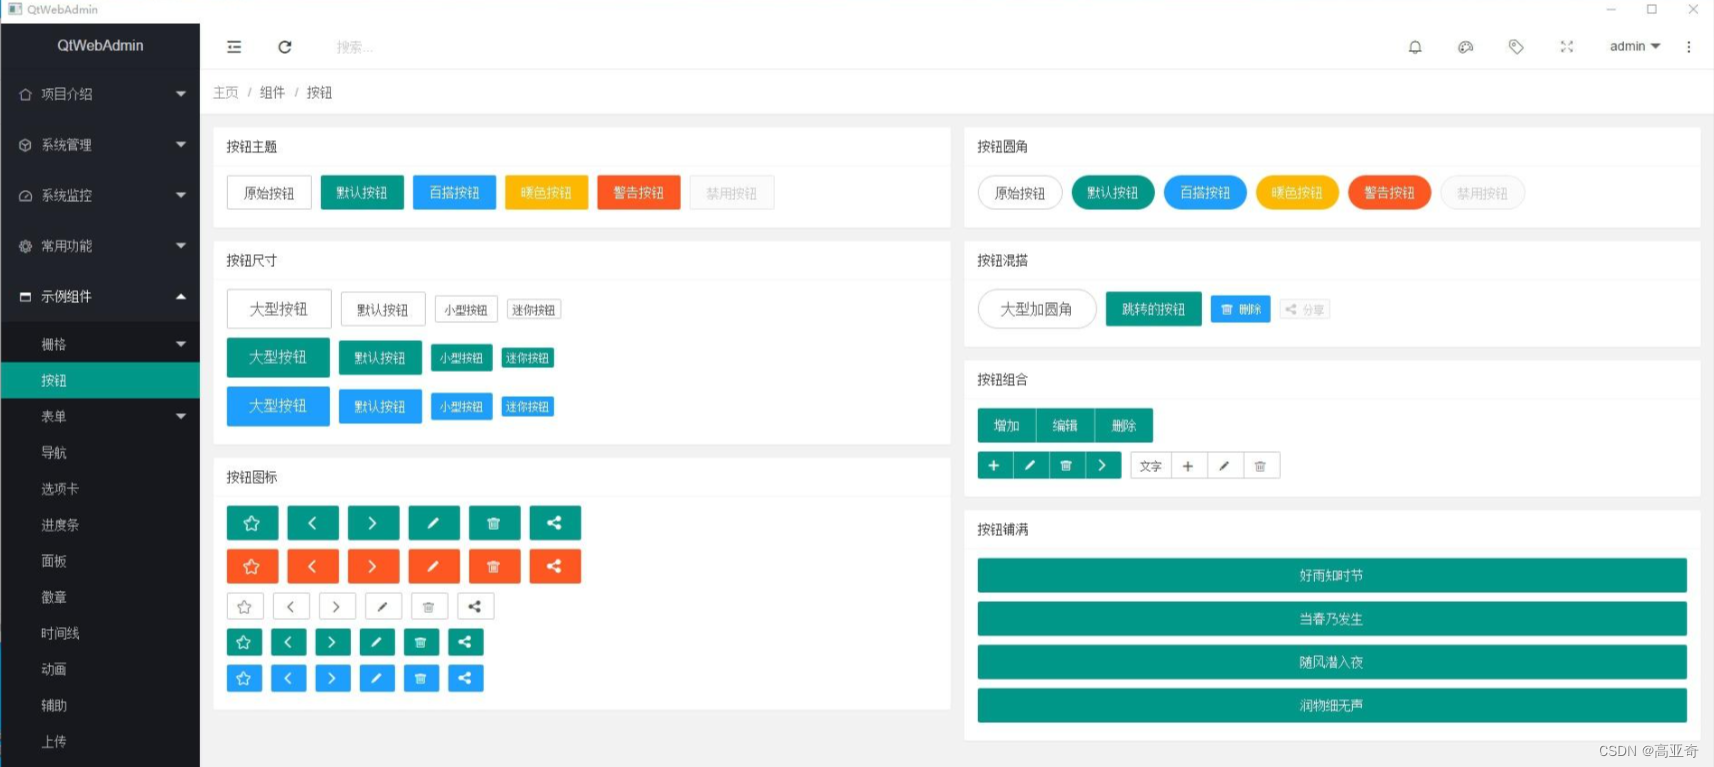Click the QtWebAdmin sidebar logo title
This screenshot has height=767, width=1714.
[x=100, y=45]
